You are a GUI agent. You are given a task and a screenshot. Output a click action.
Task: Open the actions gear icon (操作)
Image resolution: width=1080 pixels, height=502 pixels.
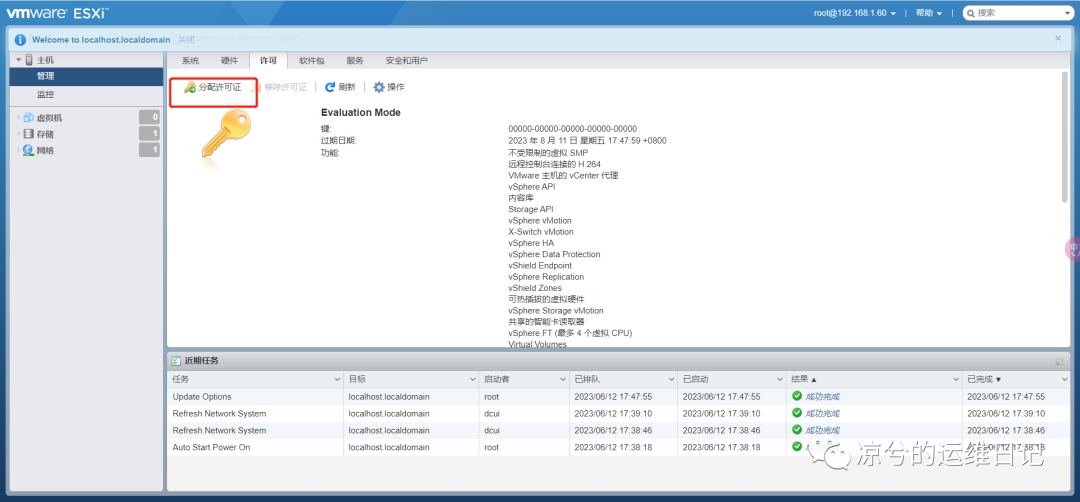click(x=379, y=87)
